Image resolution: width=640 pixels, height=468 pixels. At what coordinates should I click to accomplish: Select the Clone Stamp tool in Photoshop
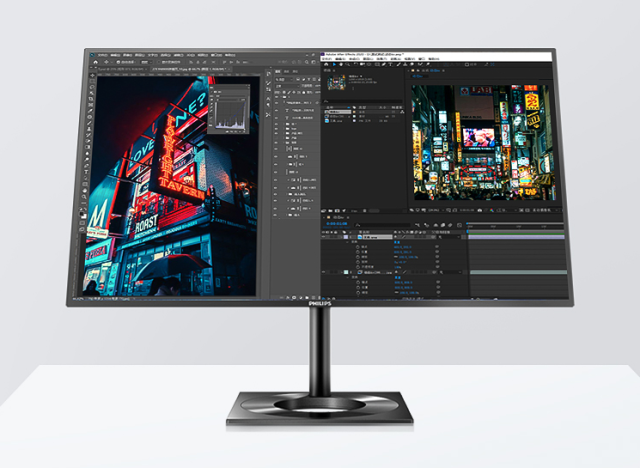89,129
